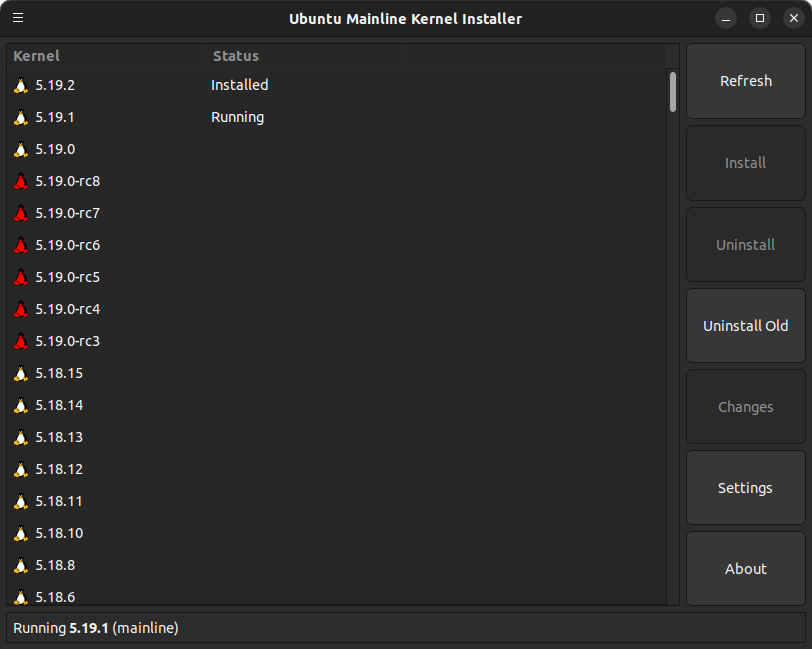
Task: Click red Tux icon beside 5.19.0-rc7
Action: [x=21, y=213]
